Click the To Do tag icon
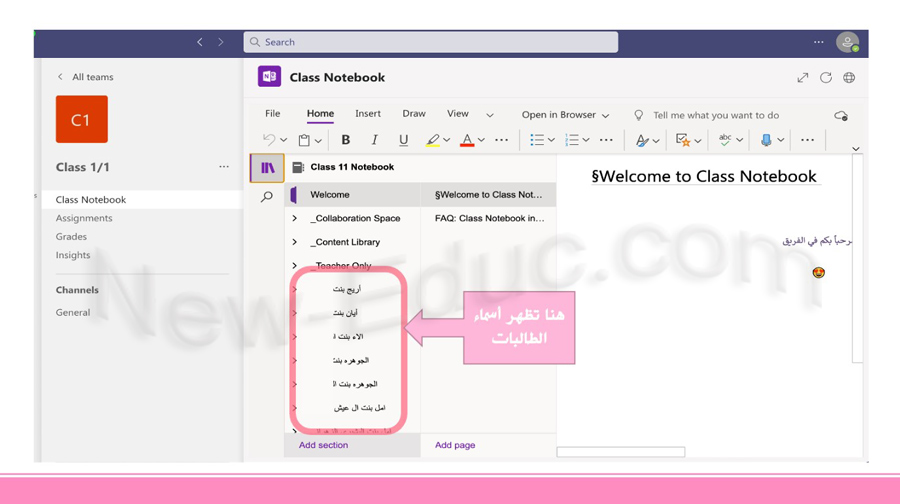This screenshot has width=900, height=504. pos(682,140)
